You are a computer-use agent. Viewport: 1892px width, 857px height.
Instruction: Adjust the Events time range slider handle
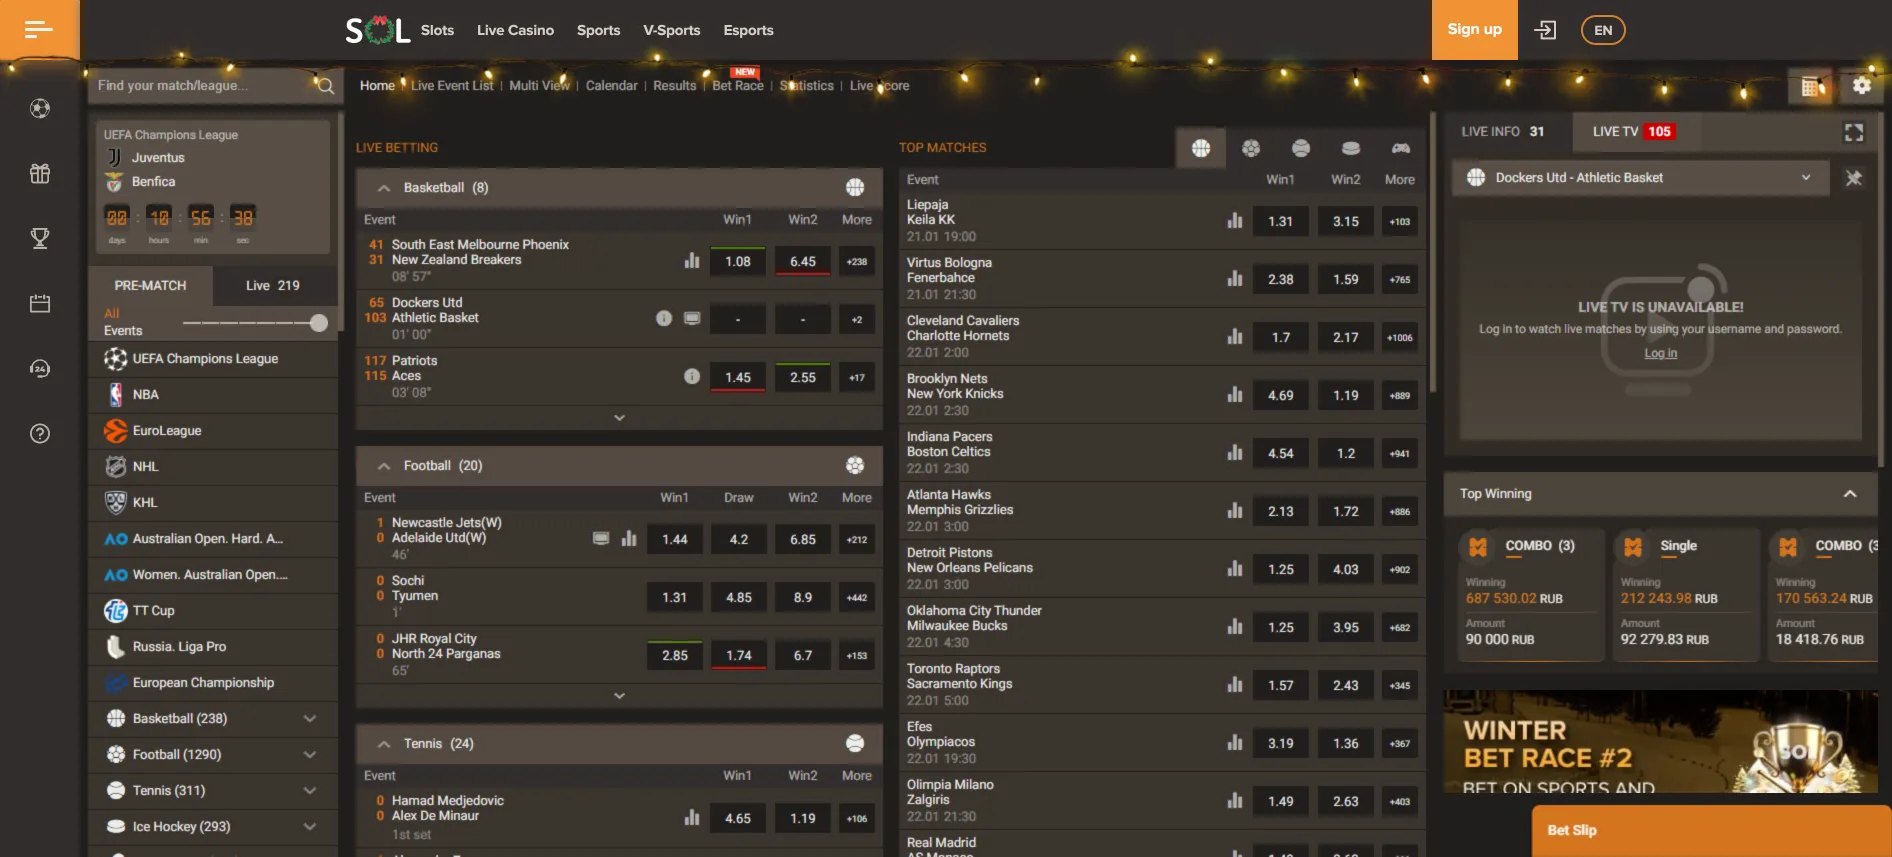click(319, 322)
